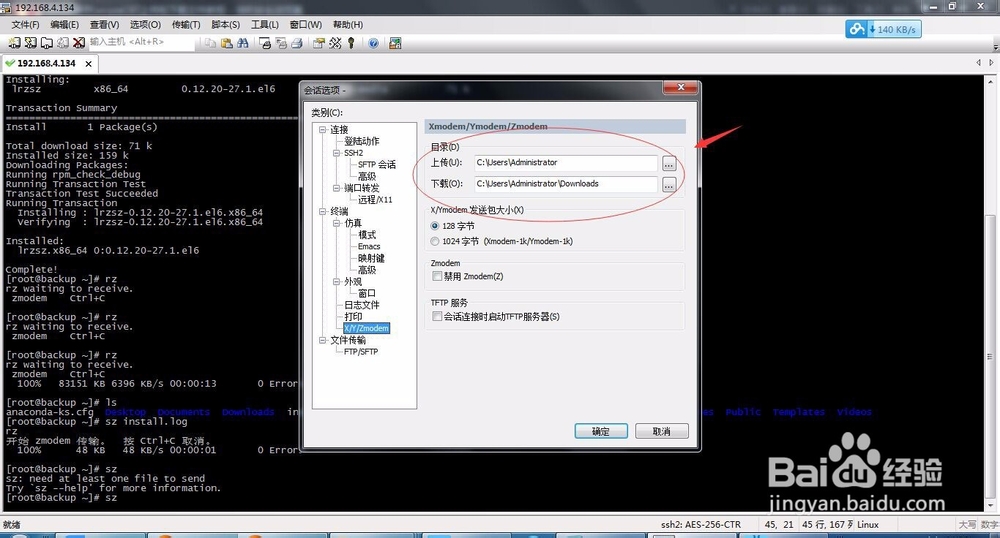Collapse the 连接 tree node

pyautogui.click(x=323, y=129)
